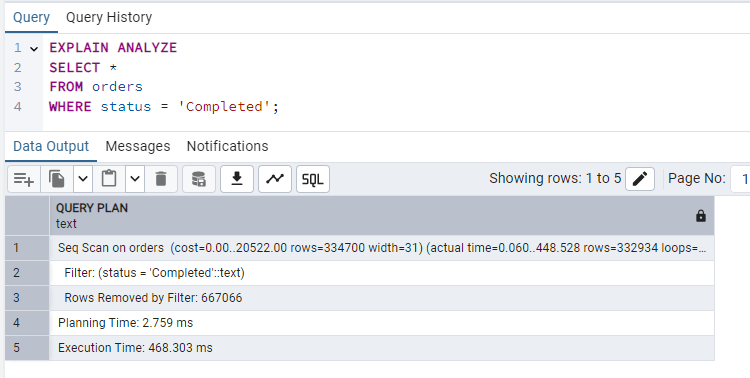Open the Copy options dropdown arrow
Viewport: 750px width, 378px height.
click(83, 179)
